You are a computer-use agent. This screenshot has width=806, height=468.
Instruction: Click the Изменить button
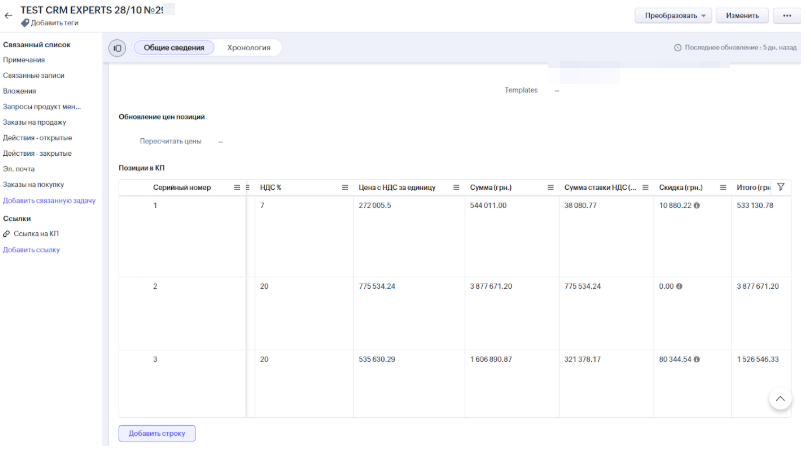tap(742, 15)
